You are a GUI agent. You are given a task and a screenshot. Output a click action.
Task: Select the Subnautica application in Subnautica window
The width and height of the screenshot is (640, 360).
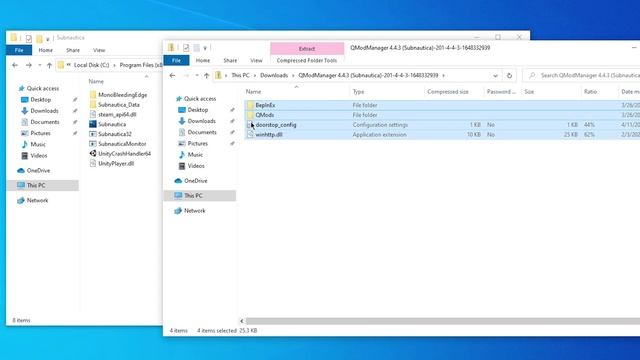(x=112, y=124)
